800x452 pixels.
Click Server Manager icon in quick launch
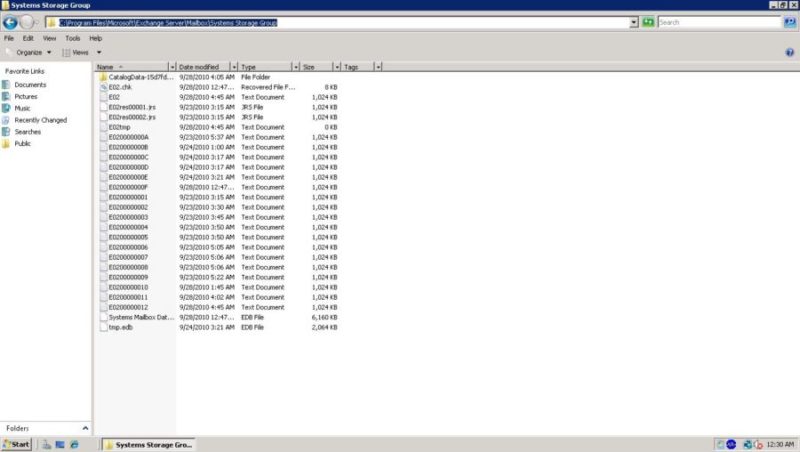[x=46, y=444]
